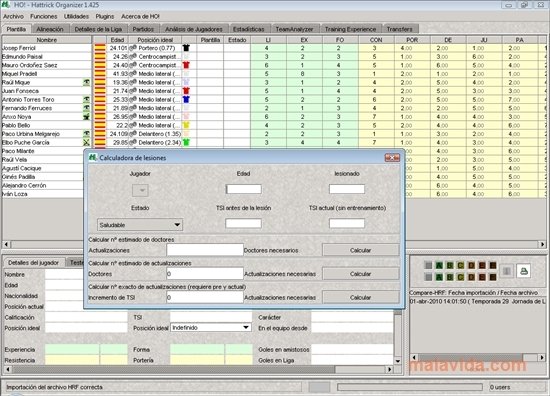The image size is (550, 396).
Task: Switch to the TeamAnalyzer tab
Action: point(294,29)
